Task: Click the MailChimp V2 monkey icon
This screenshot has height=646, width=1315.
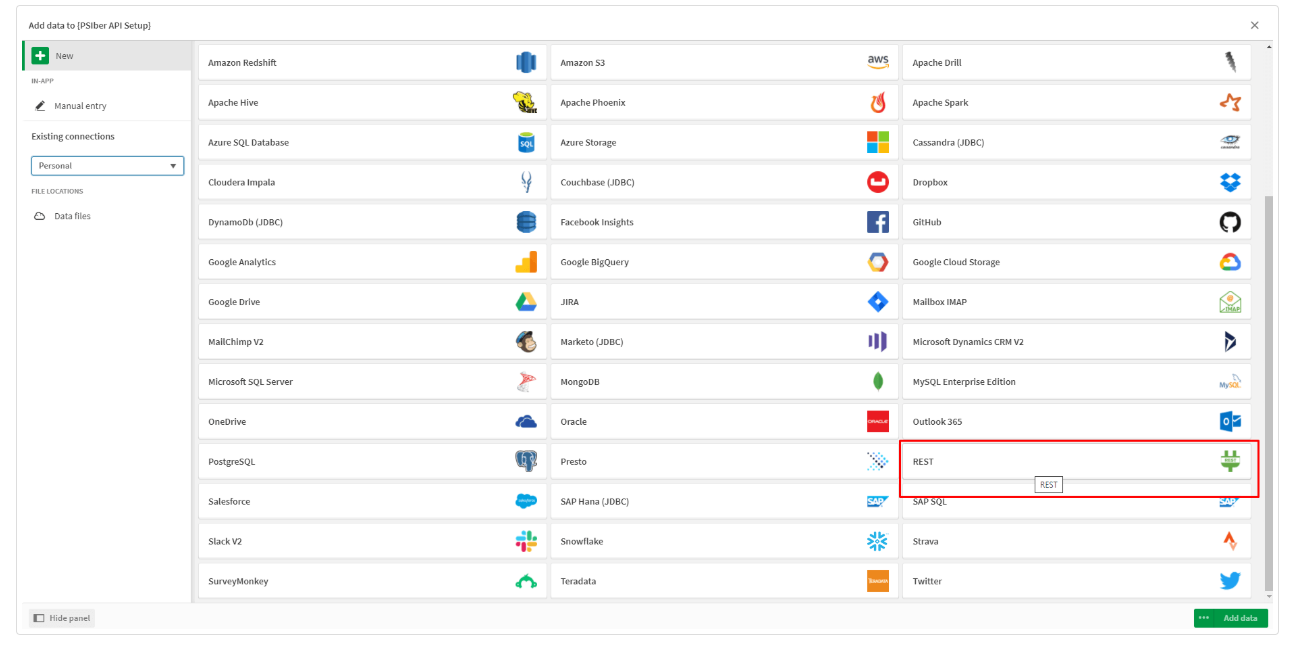Action: tap(526, 342)
